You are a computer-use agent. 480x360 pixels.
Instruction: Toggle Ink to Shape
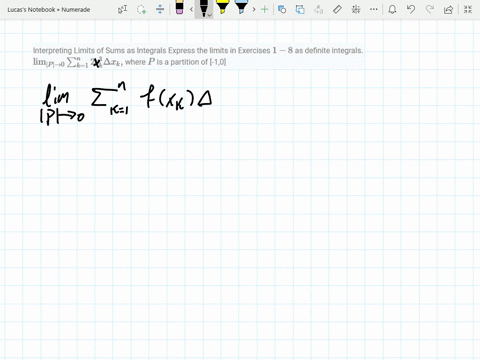tap(300, 9)
